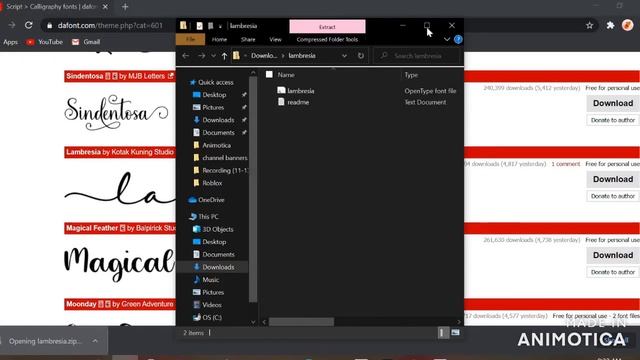Open a new Chrome tab
Viewport: 640px width, 360px height.
(x=125, y=7)
